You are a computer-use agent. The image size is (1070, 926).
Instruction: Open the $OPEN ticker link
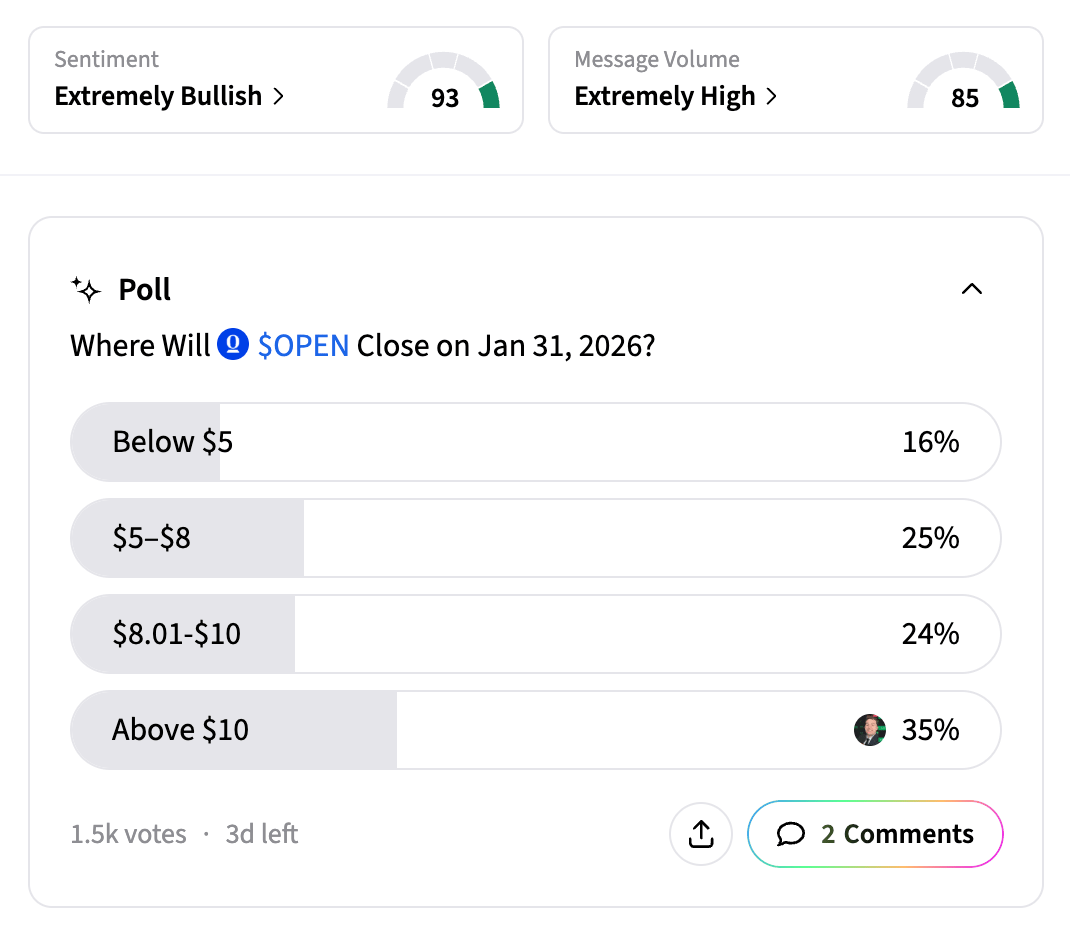303,346
